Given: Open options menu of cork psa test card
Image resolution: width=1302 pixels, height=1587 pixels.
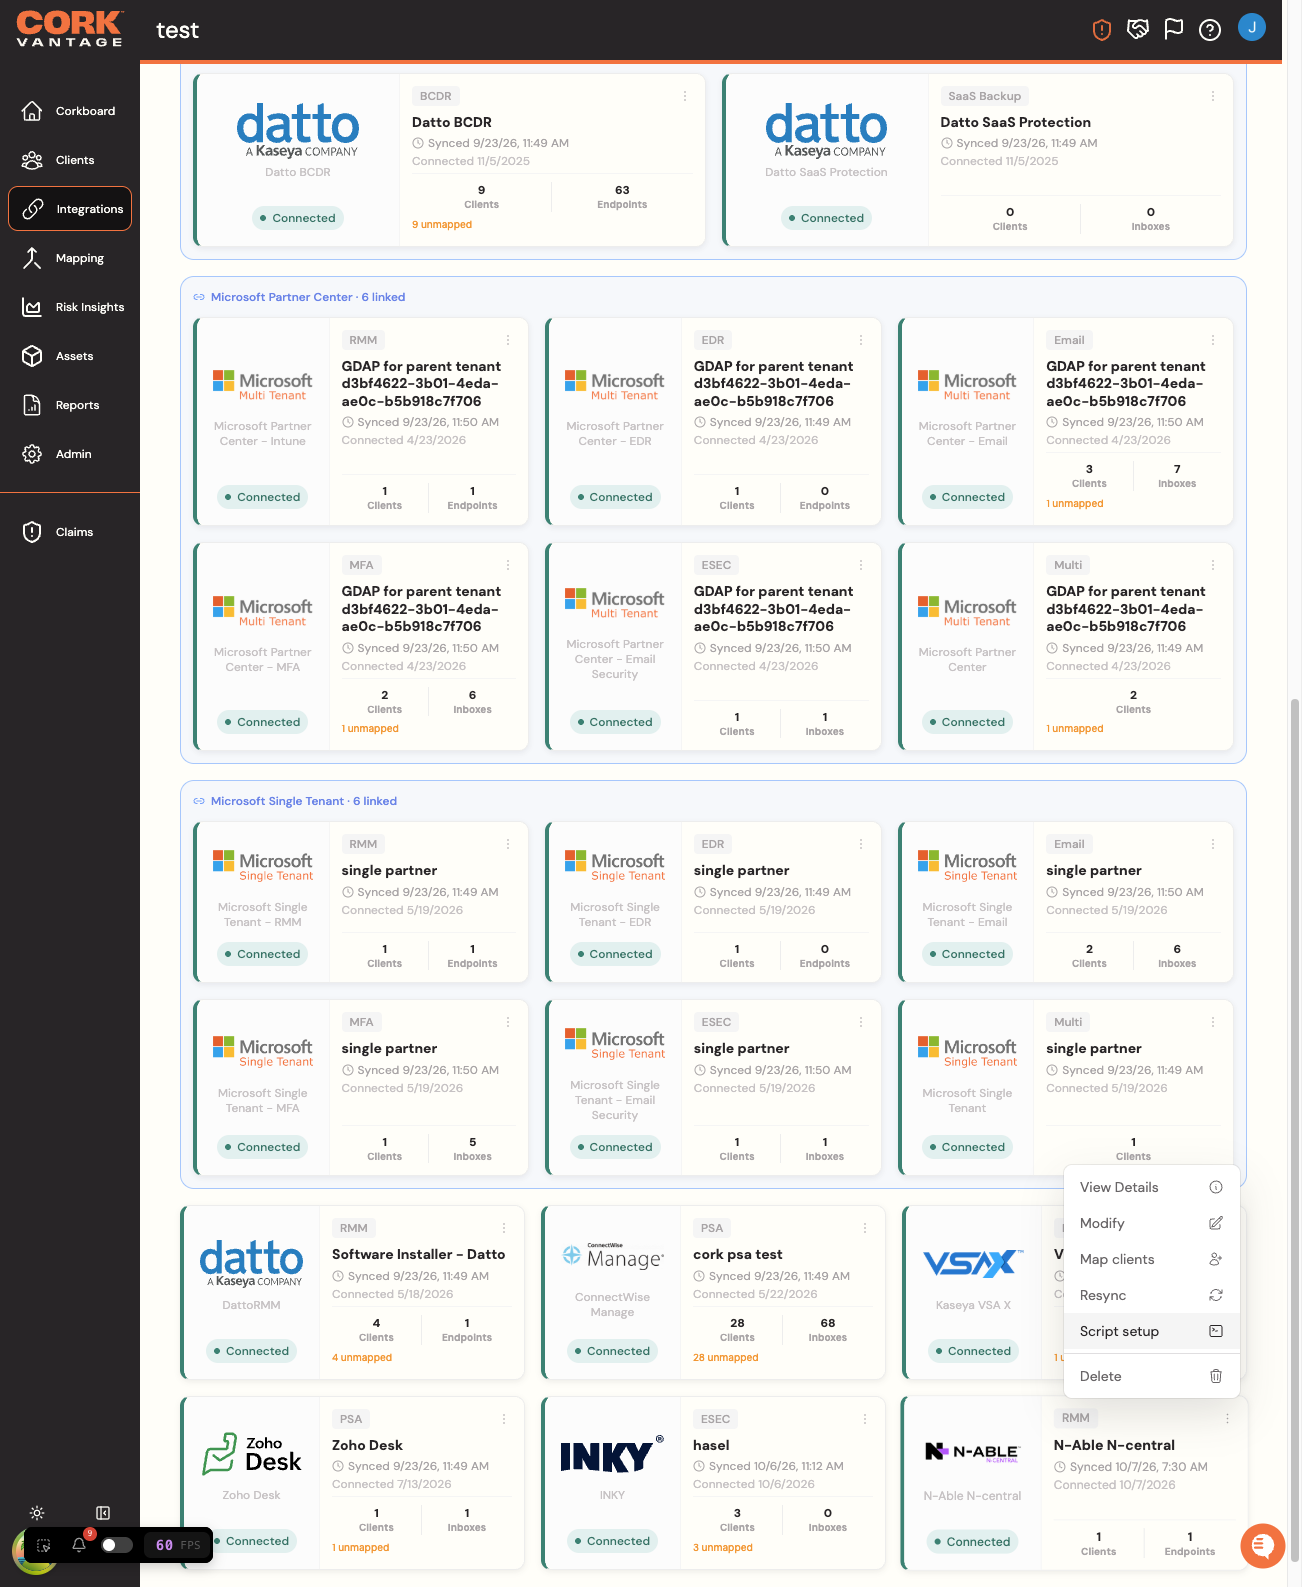Looking at the screenshot, I should pyautogui.click(x=865, y=1228).
